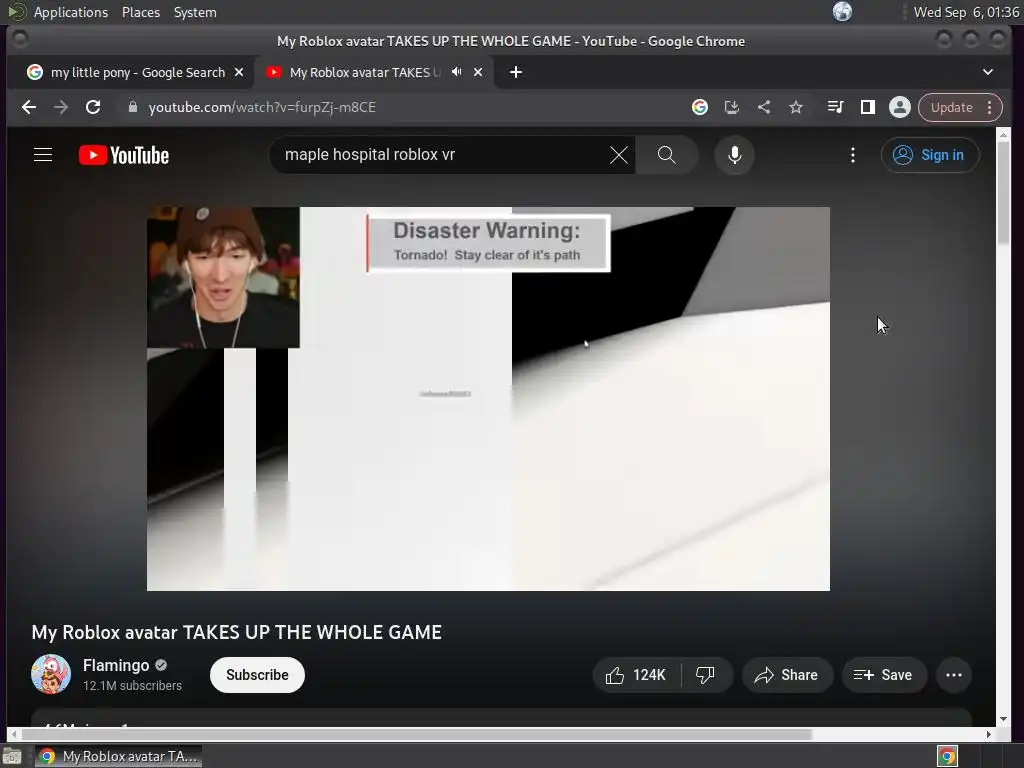
Task: Click the vertical scrollbar thumb
Action: click(1004, 193)
